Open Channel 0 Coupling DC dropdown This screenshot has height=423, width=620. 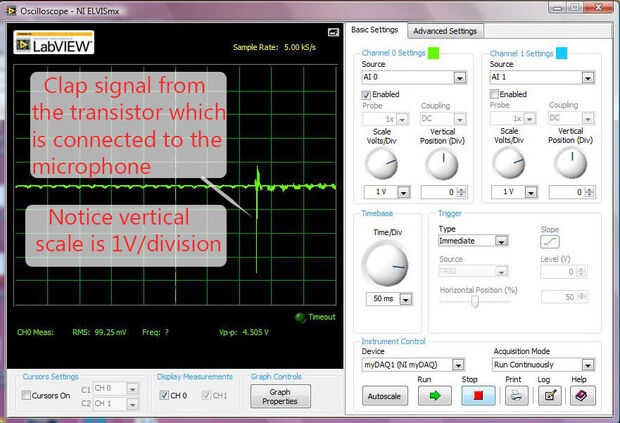click(460, 119)
